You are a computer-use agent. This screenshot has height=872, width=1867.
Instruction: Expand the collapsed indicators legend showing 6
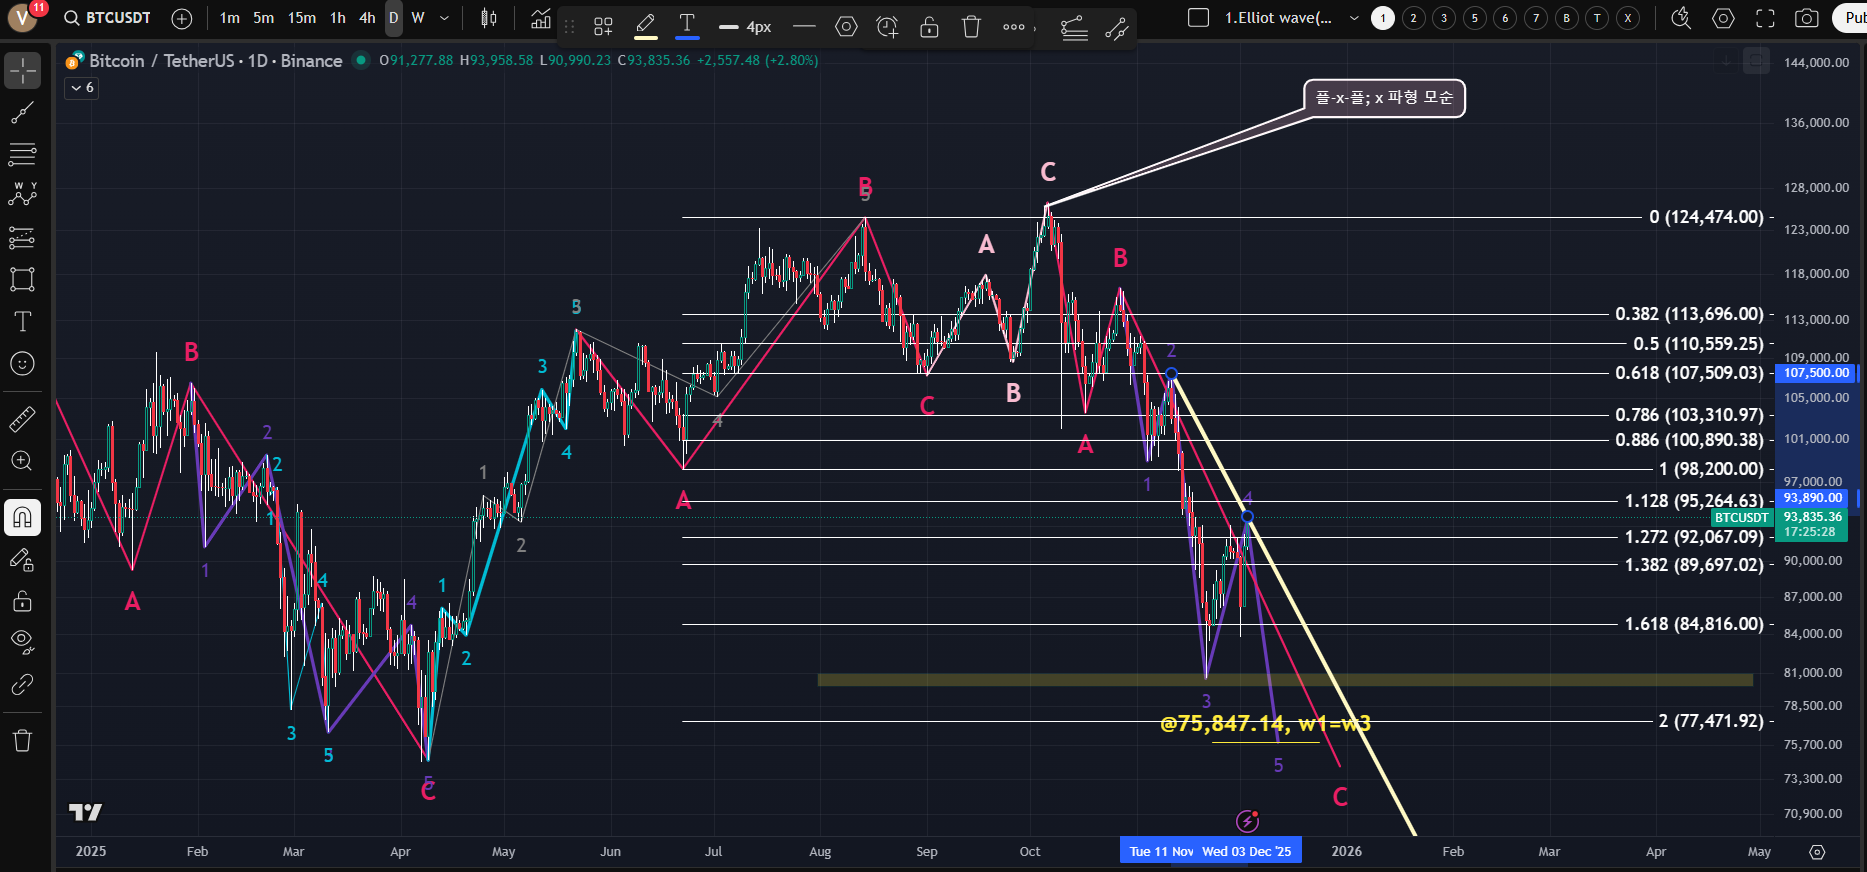pos(82,88)
